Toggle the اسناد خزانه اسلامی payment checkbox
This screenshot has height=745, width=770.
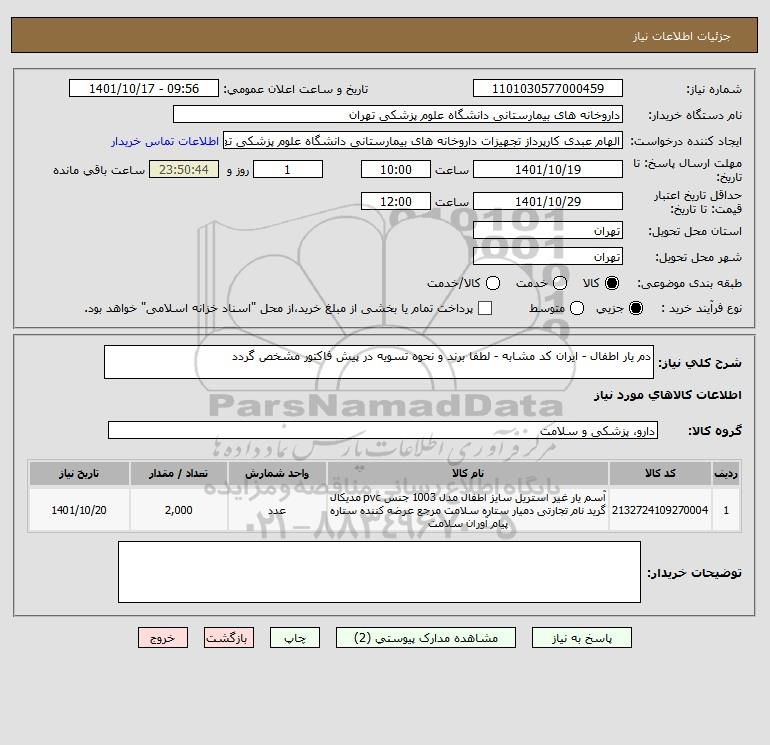[485, 308]
